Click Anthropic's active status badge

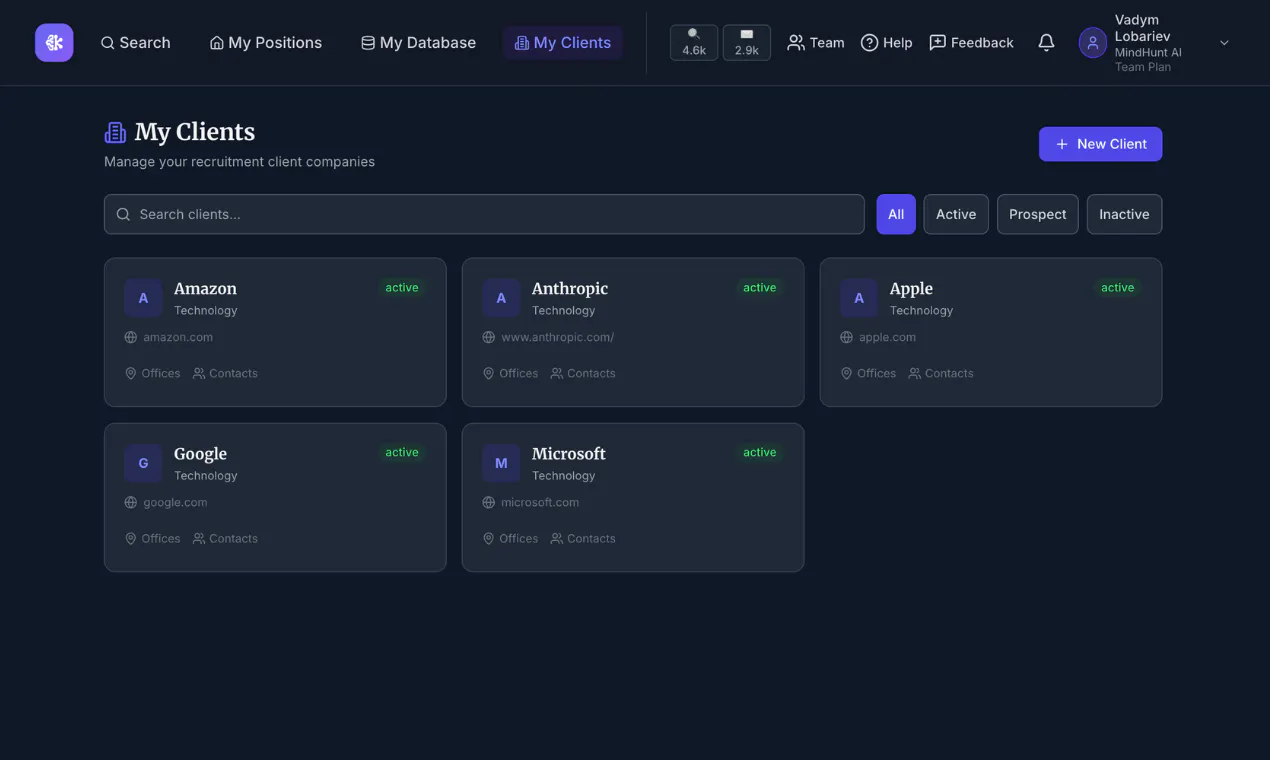(760, 288)
